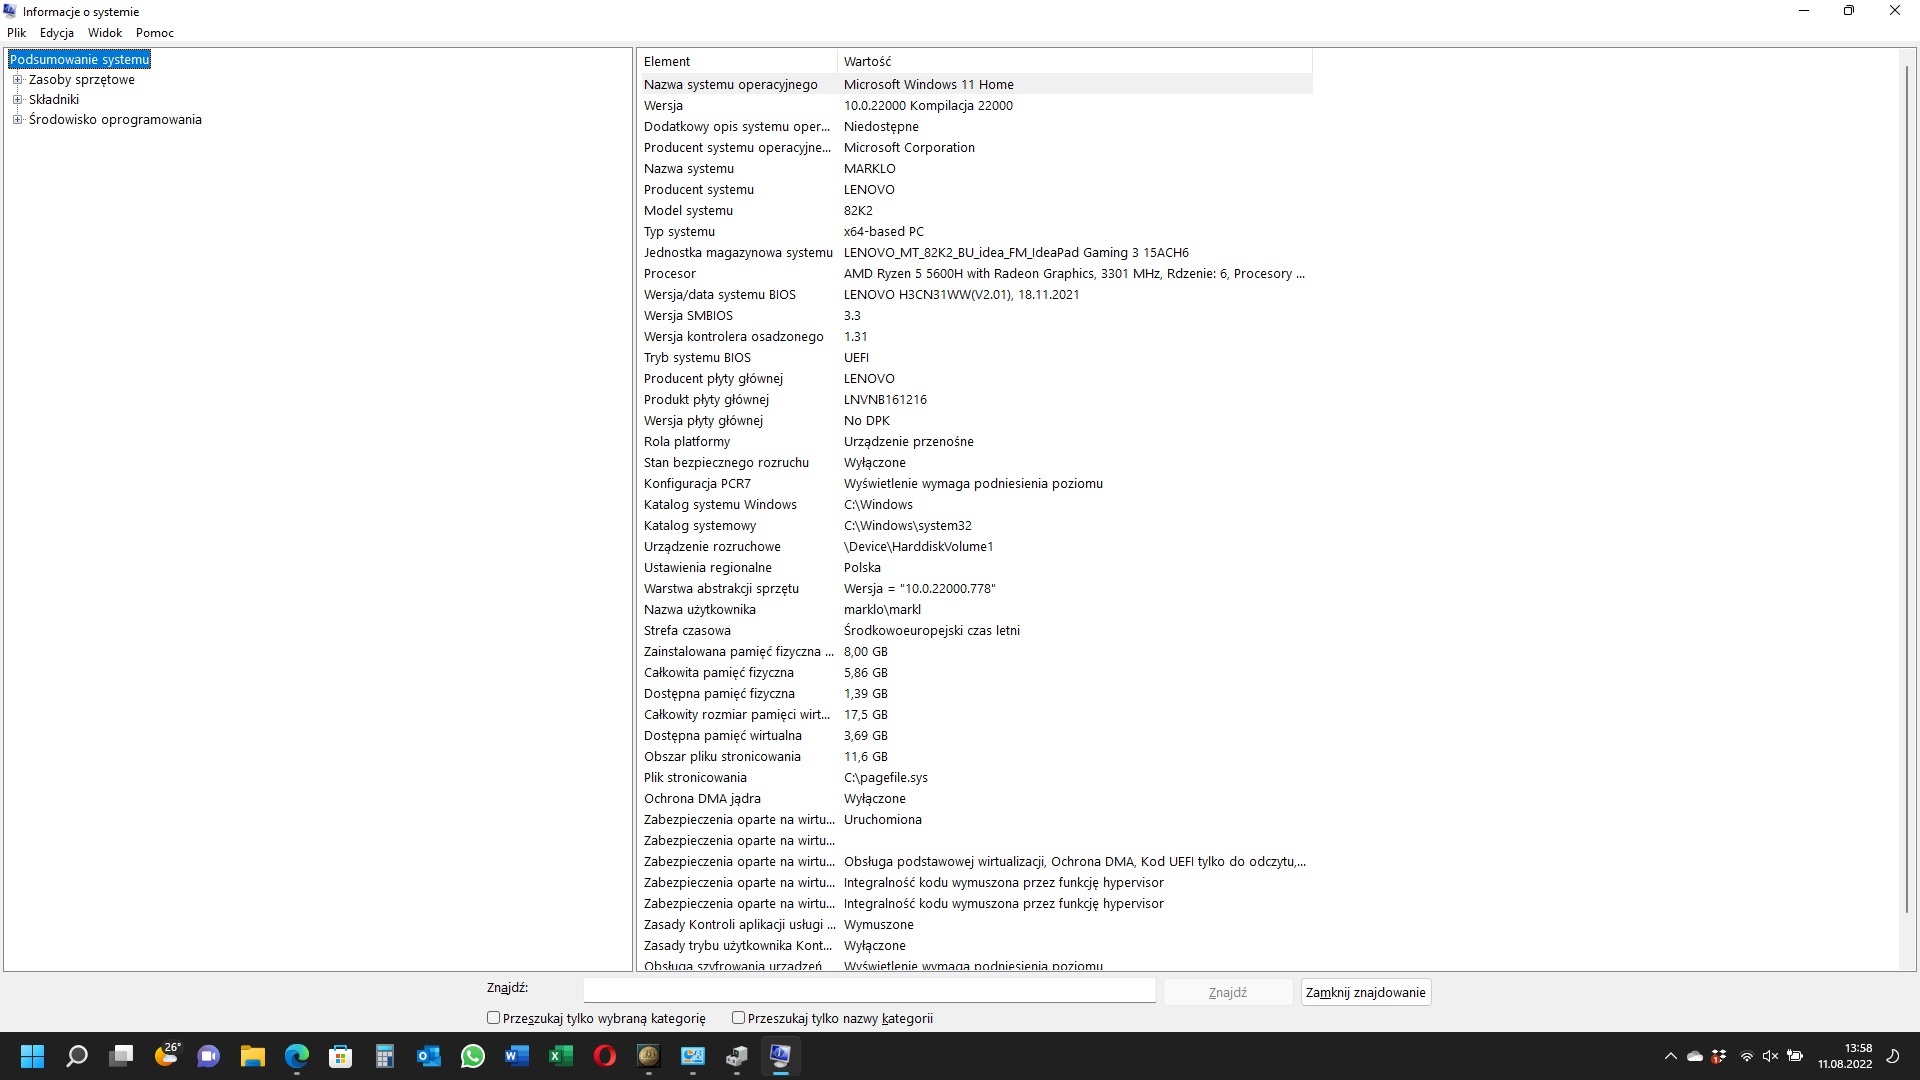Enable 'Przeszukaj tylko nazwy kategorii' checkbox
This screenshot has width=1920, height=1080.
pos(738,1018)
